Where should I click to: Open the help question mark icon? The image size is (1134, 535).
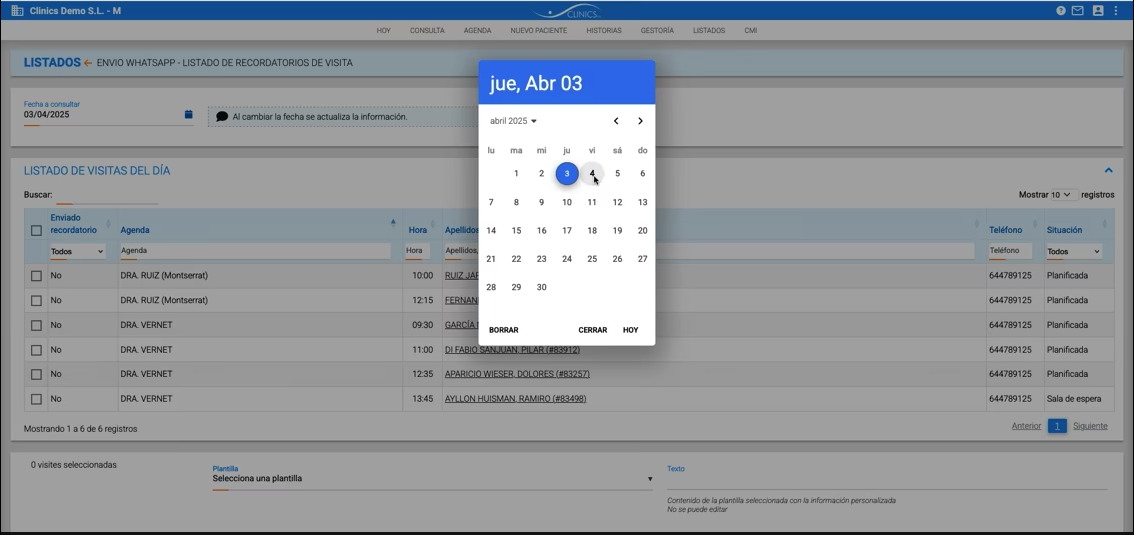pyautogui.click(x=1061, y=11)
